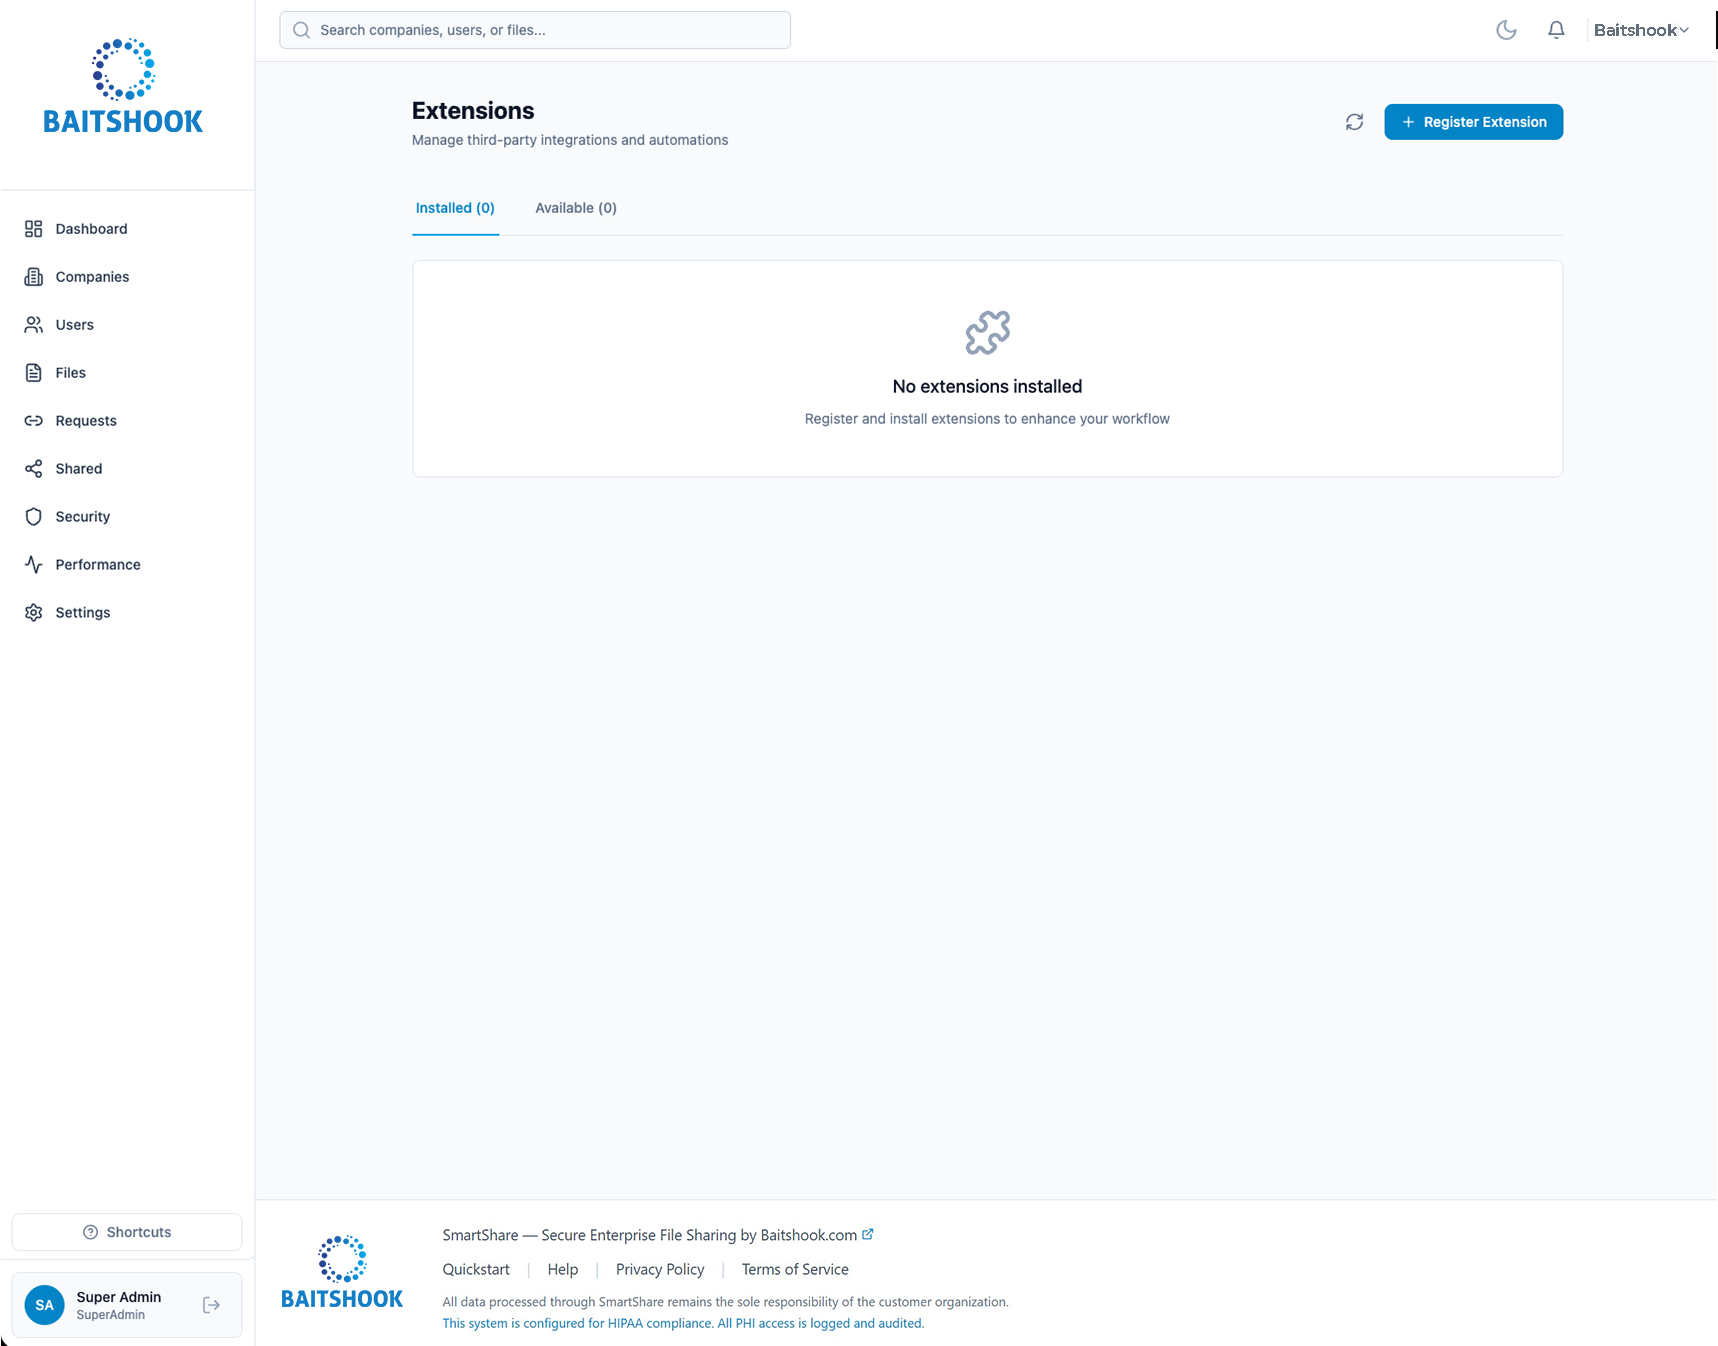The height and width of the screenshot is (1346, 1718).
Task: Open the Security section
Action: pos(82,517)
